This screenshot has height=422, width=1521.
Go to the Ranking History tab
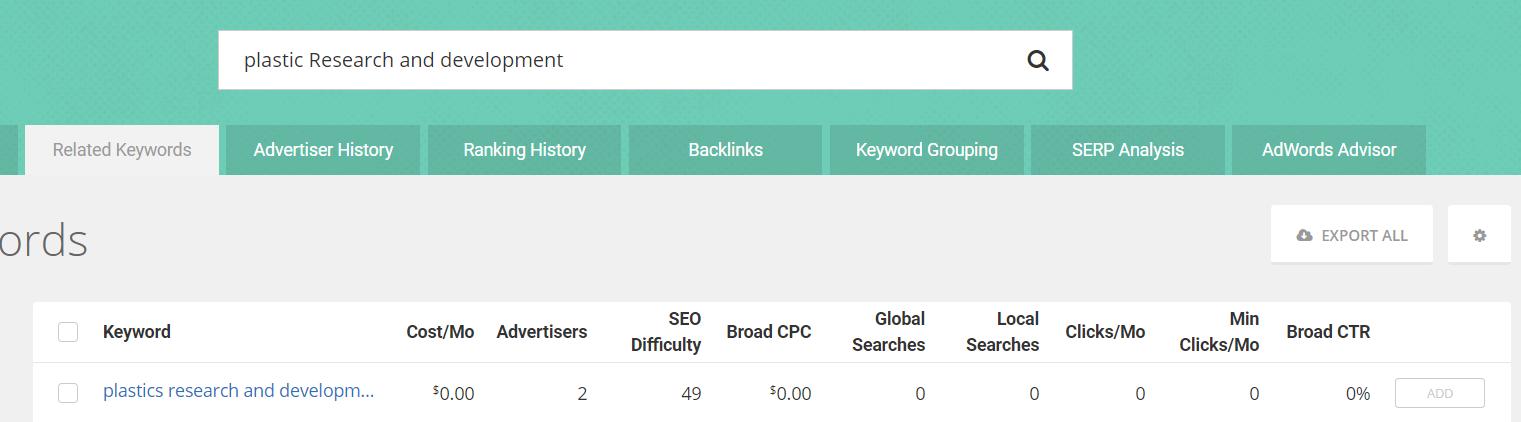(x=524, y=150)
